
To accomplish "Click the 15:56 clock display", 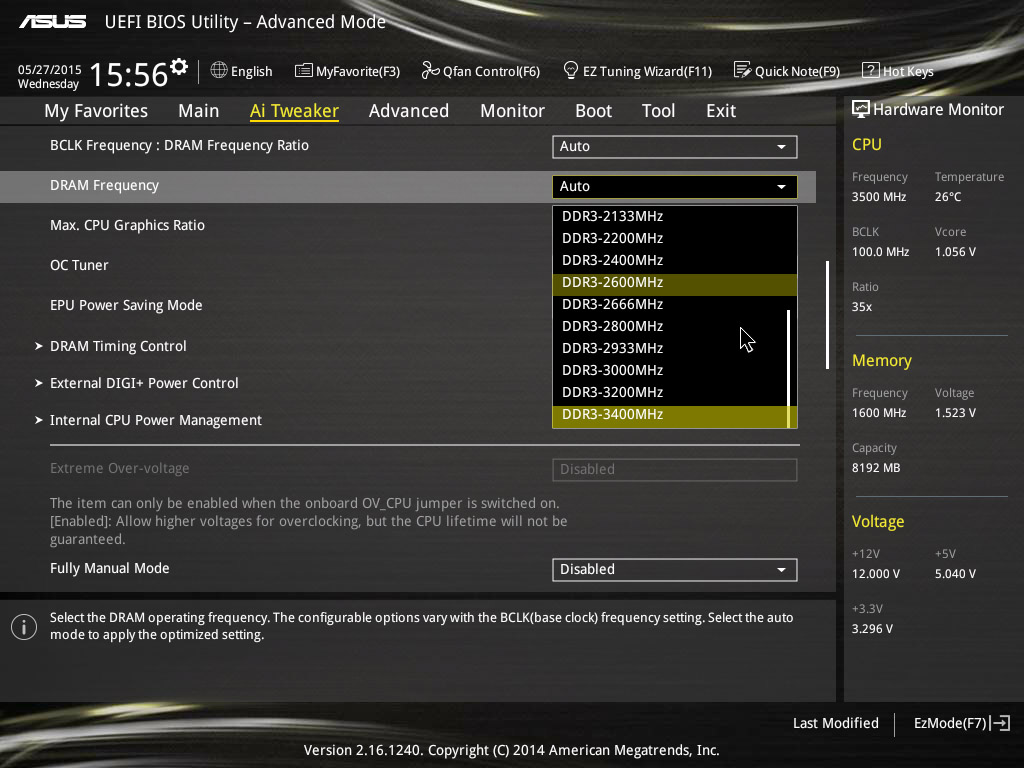I will click(x=129, y=74).
